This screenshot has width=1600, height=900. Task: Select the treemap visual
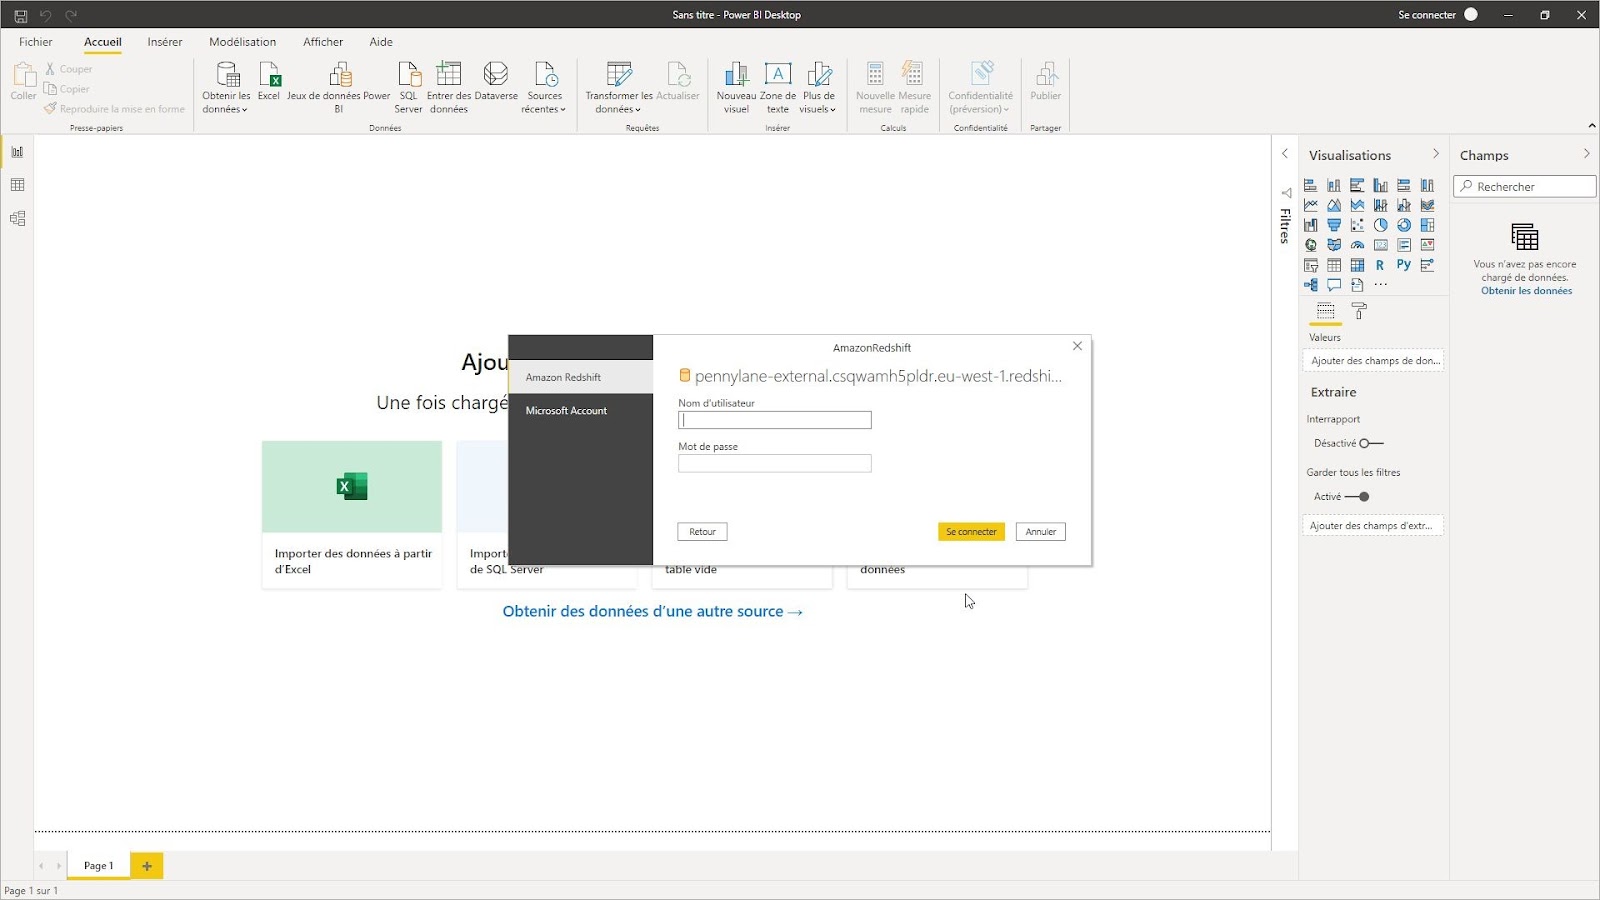click(1427, 225)
